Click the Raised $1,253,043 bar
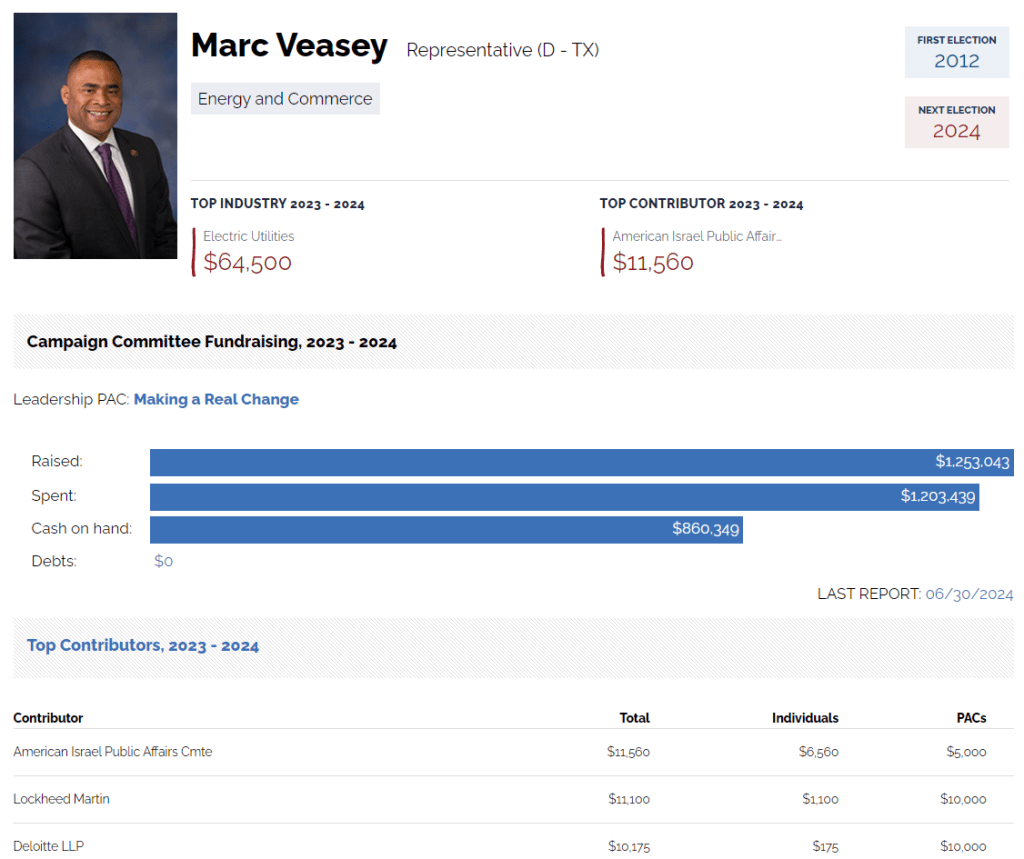Image resolution: width=1024 pixels, height=859 pixels. point(581,462)
